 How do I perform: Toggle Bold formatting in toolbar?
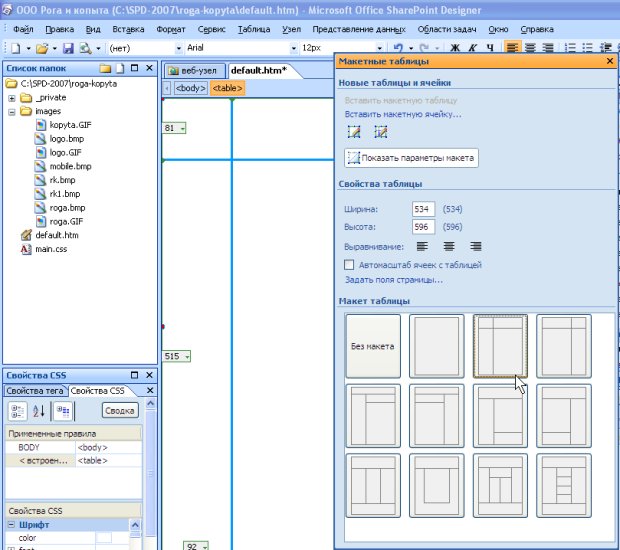click(455, 48)
